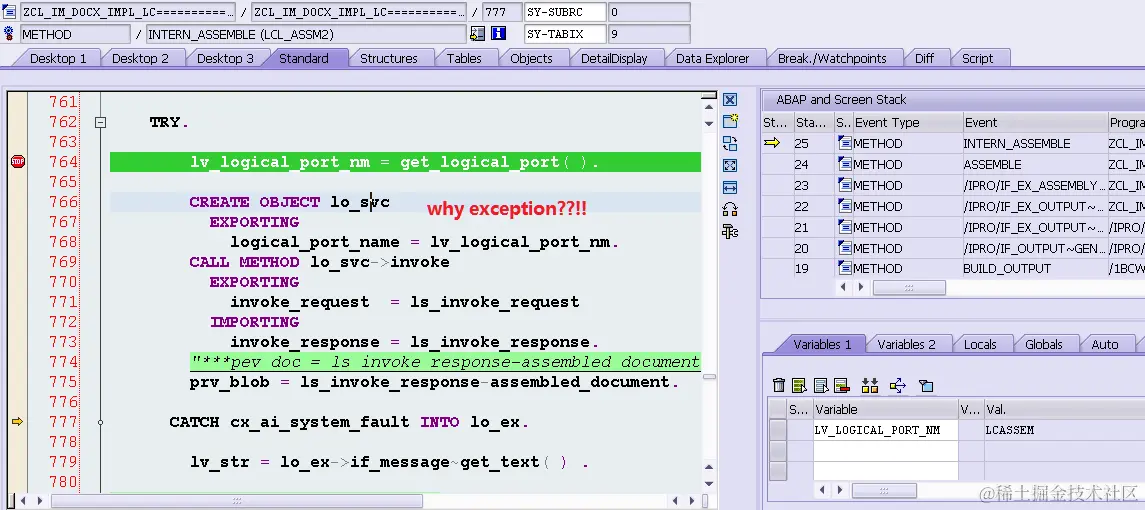Click the icon with two down arrows over boxes
The width and height of the screenshot is (1145, 510).
coord(870,385)
